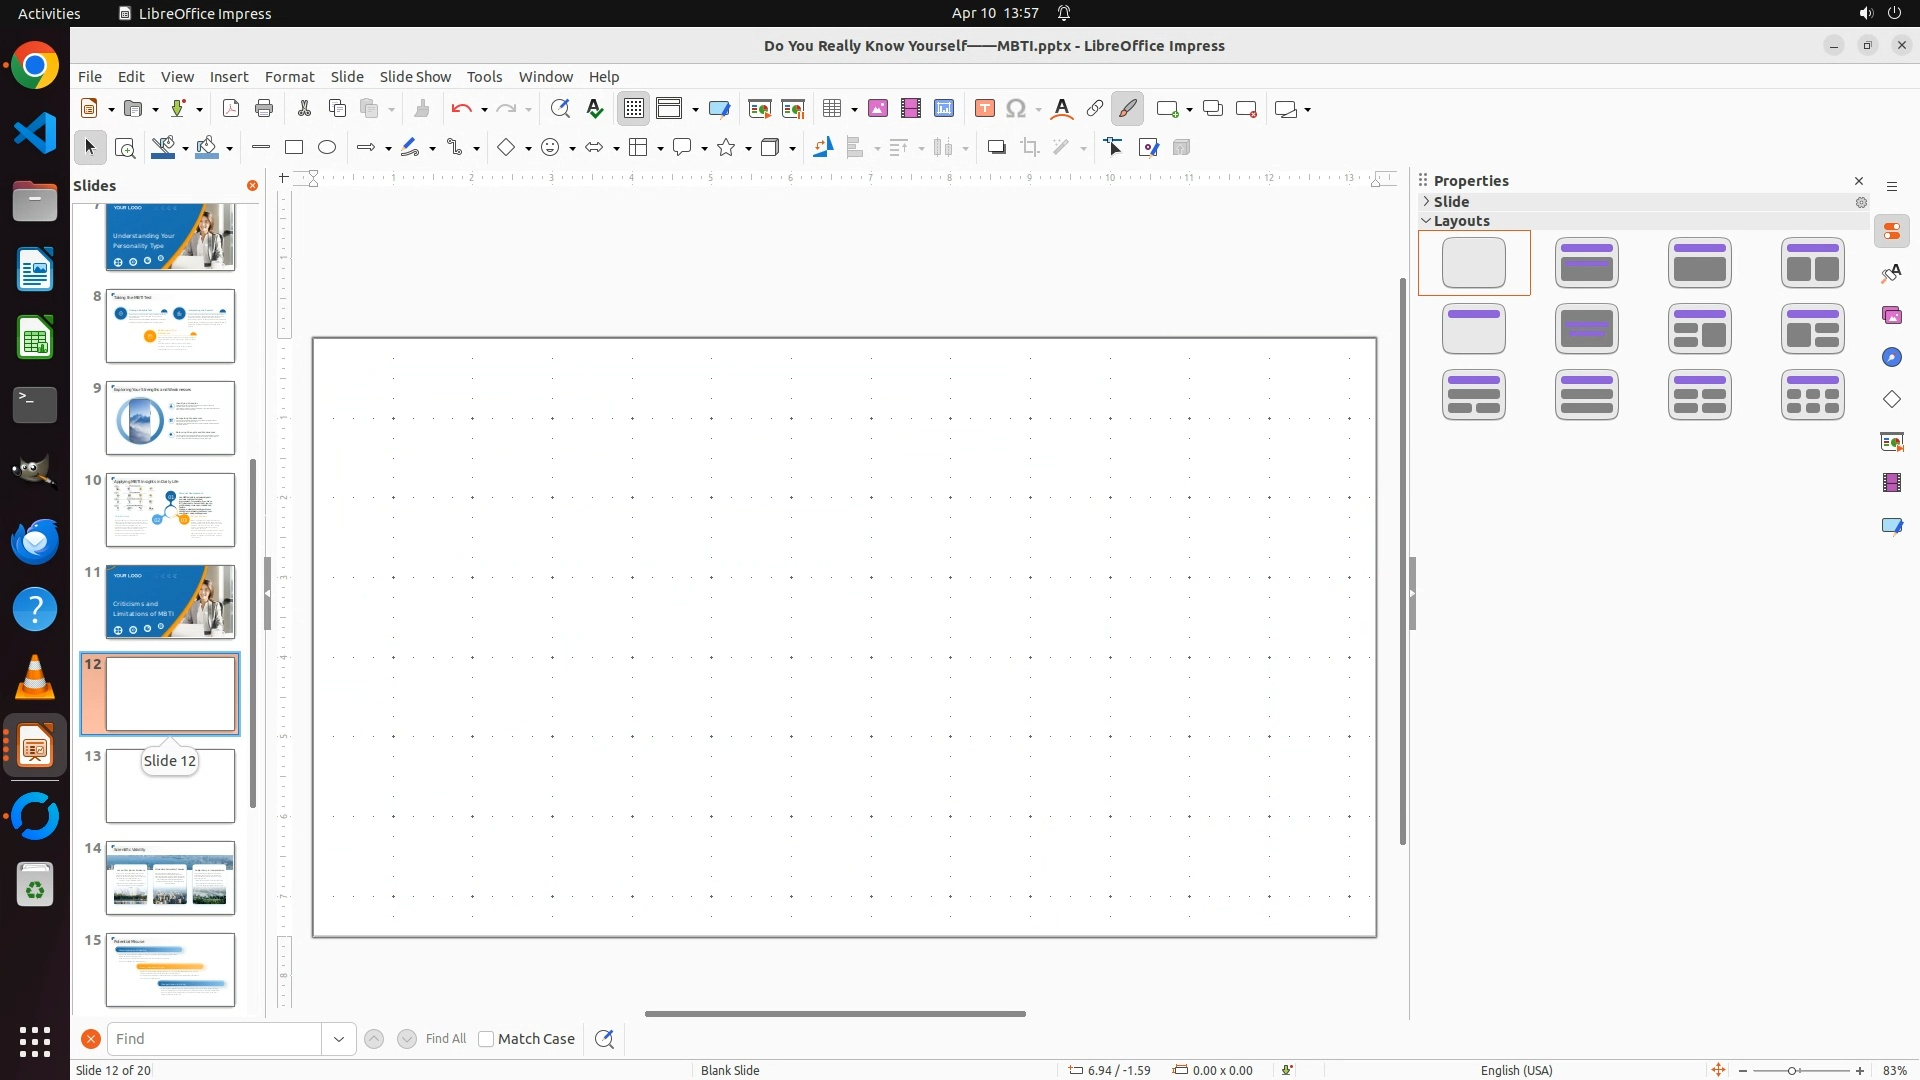1920x1080 pixels.
Task: Click the Insert Image icon
Action: (878, 109)
